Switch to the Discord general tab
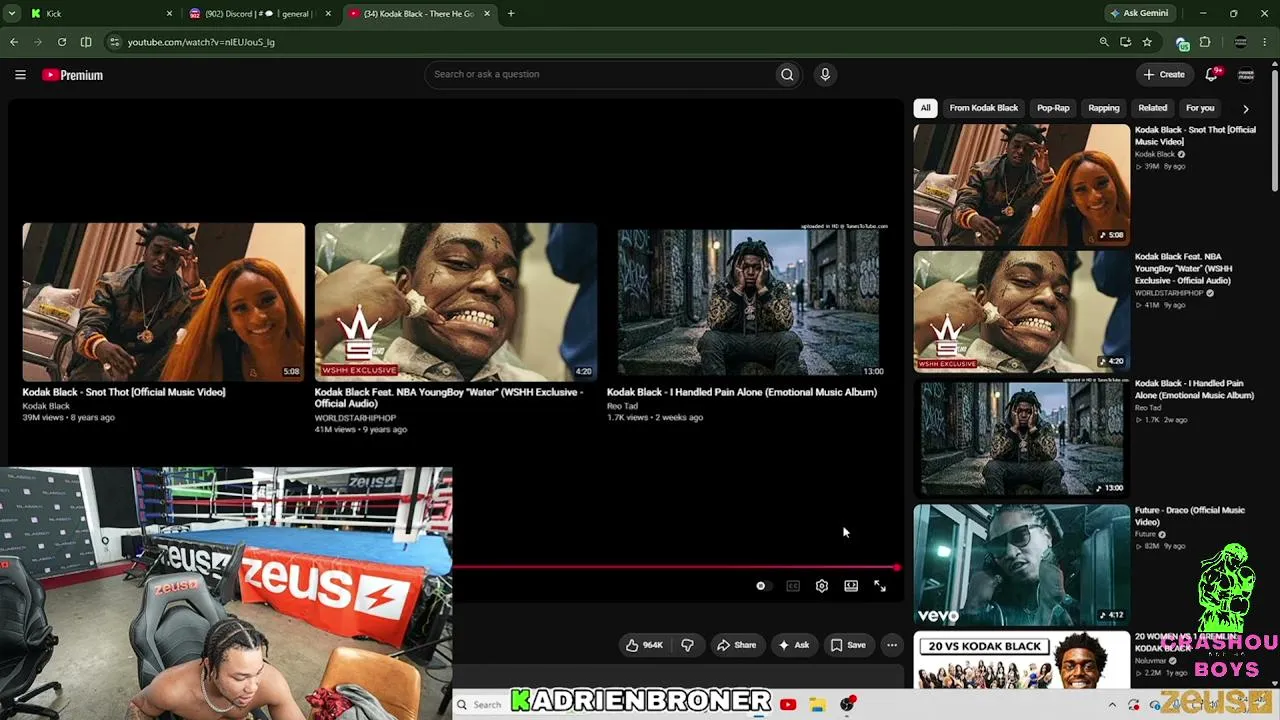Viewport: 1280px width, 720px height. point(259,14)
